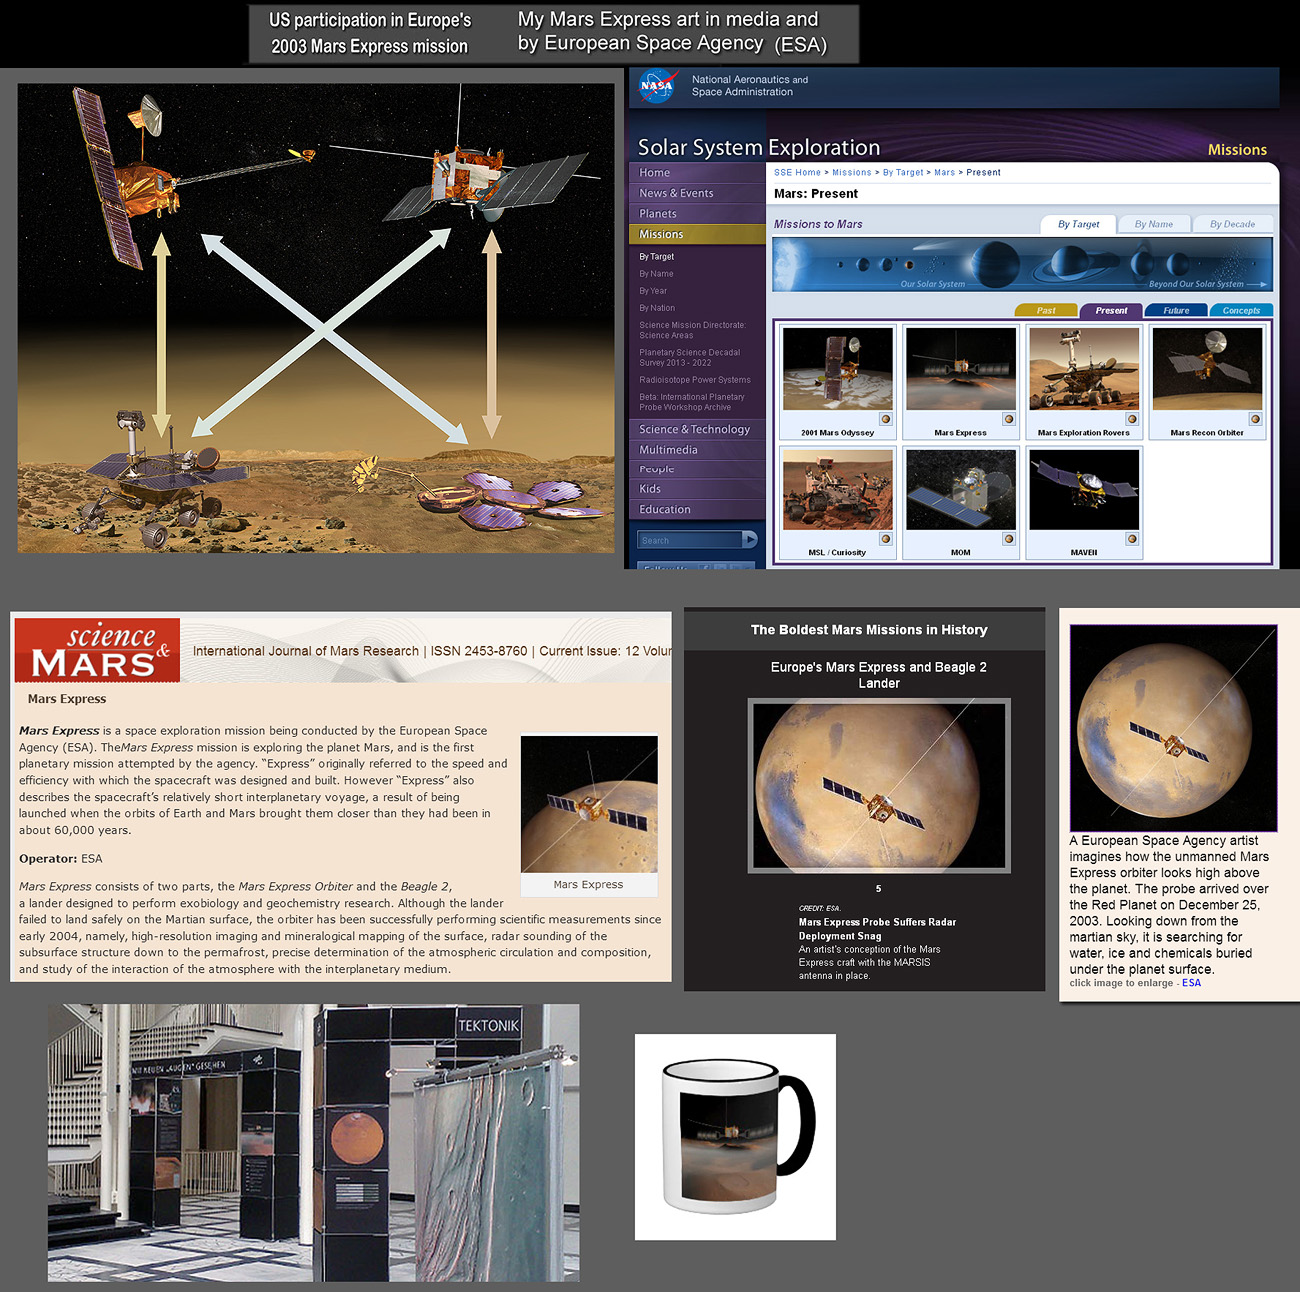
Task: Click the NASA logo in the header
Action: tap(656, 86)
